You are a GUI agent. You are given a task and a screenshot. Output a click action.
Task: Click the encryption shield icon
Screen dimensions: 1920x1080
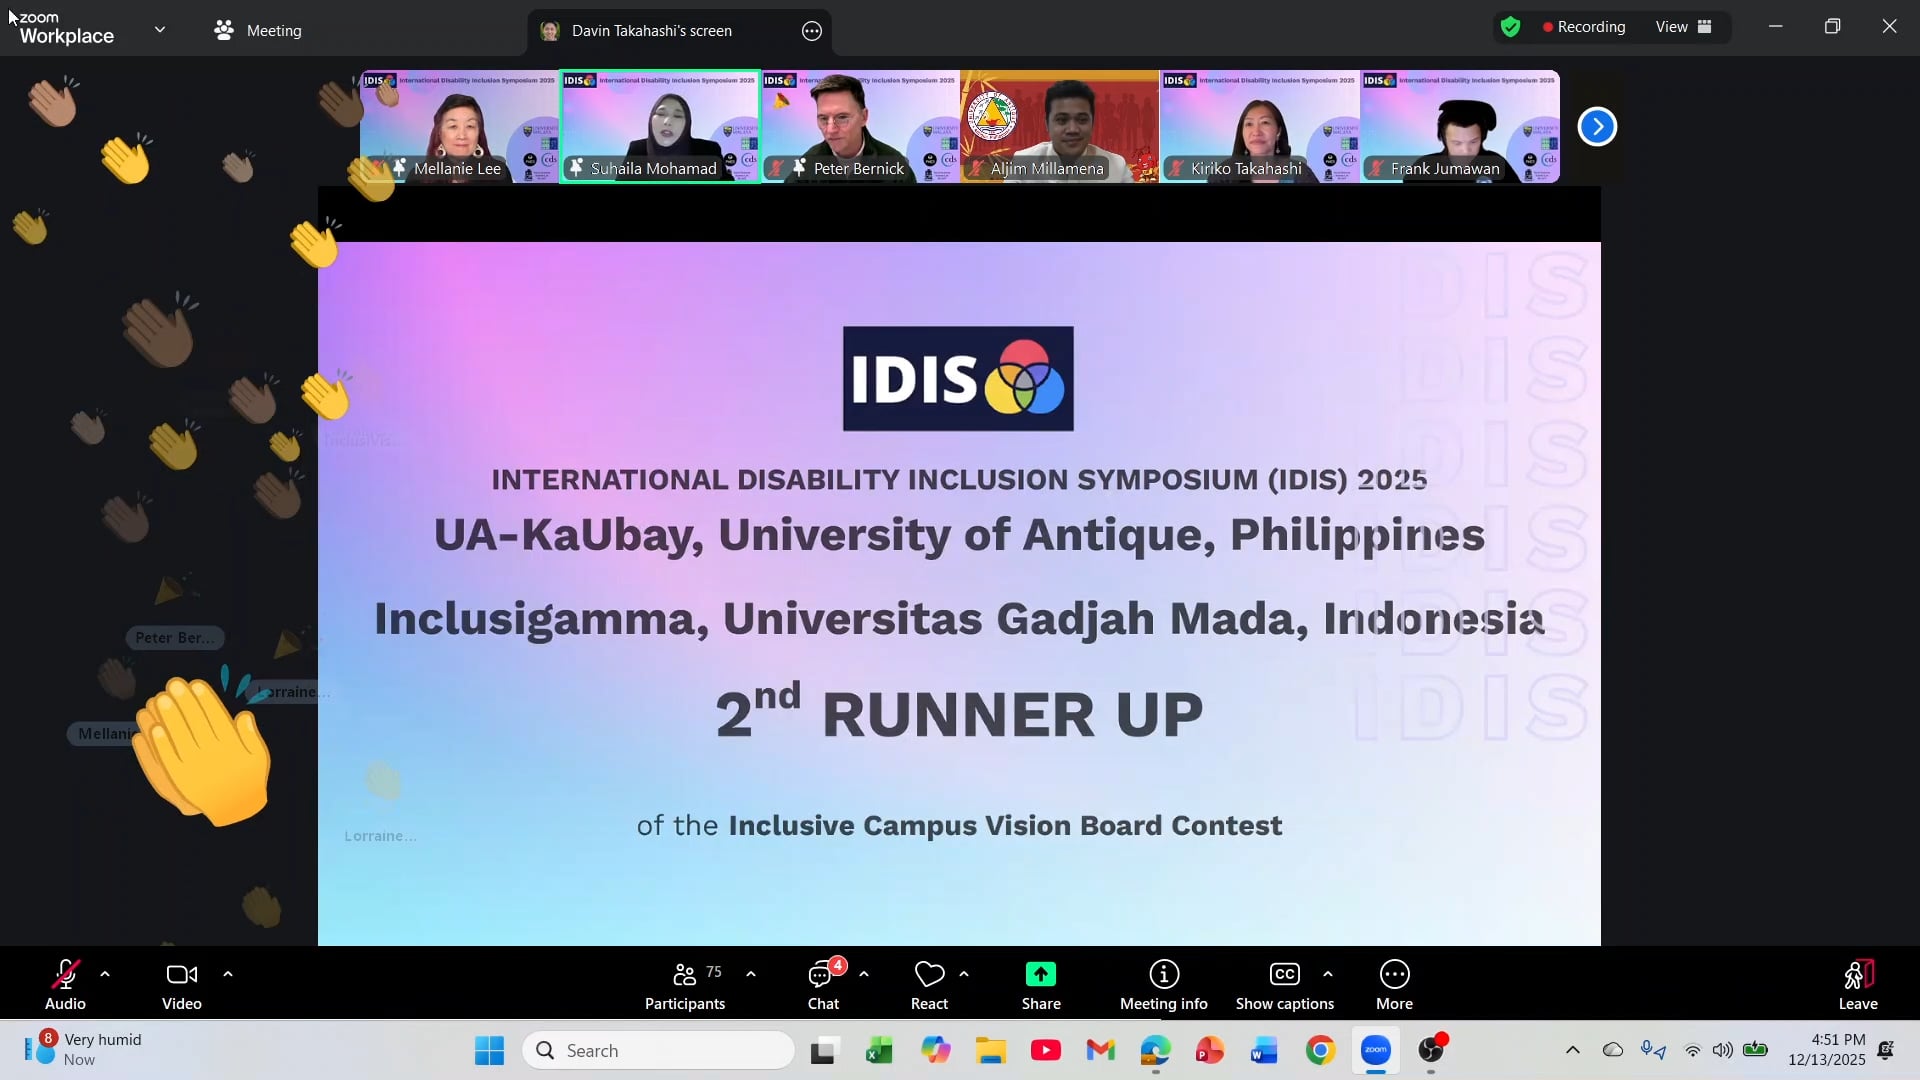1510,27
